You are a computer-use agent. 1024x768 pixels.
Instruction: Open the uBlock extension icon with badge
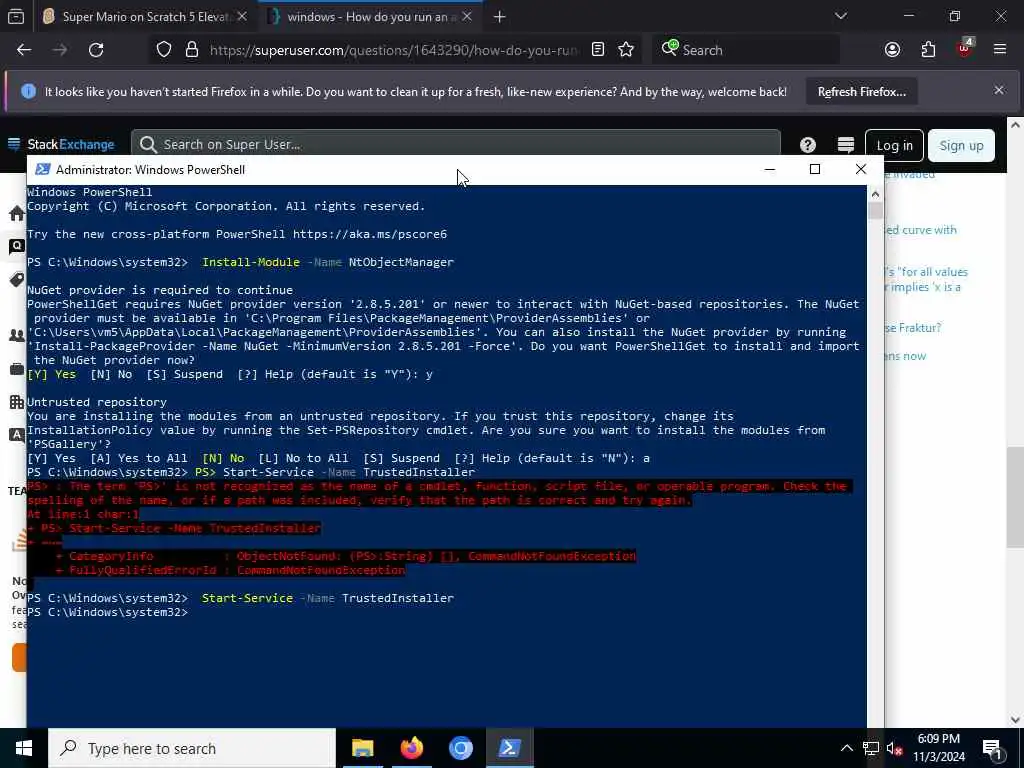click(965, 48)
